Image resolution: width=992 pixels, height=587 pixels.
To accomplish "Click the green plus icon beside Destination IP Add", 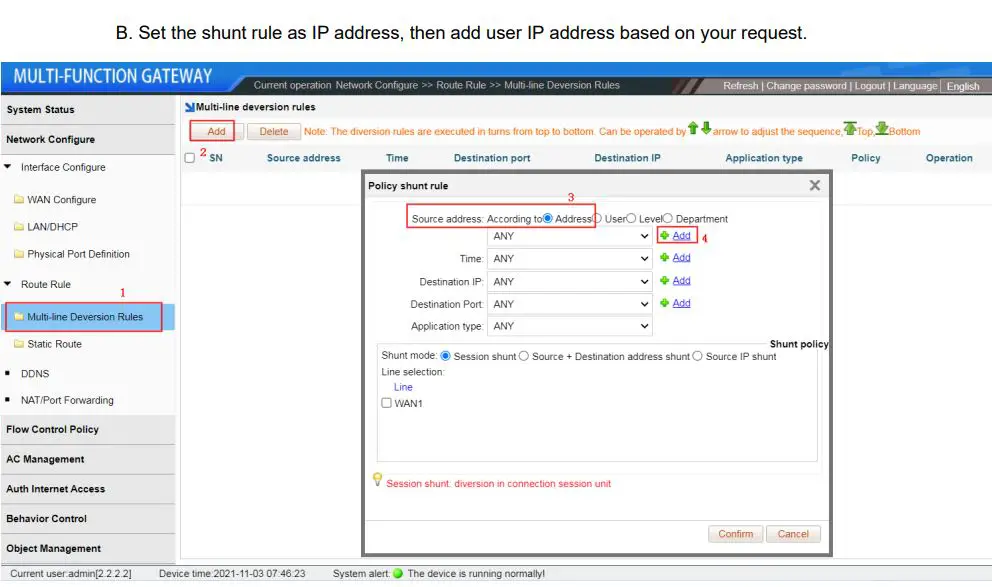I will coord(664,280).
